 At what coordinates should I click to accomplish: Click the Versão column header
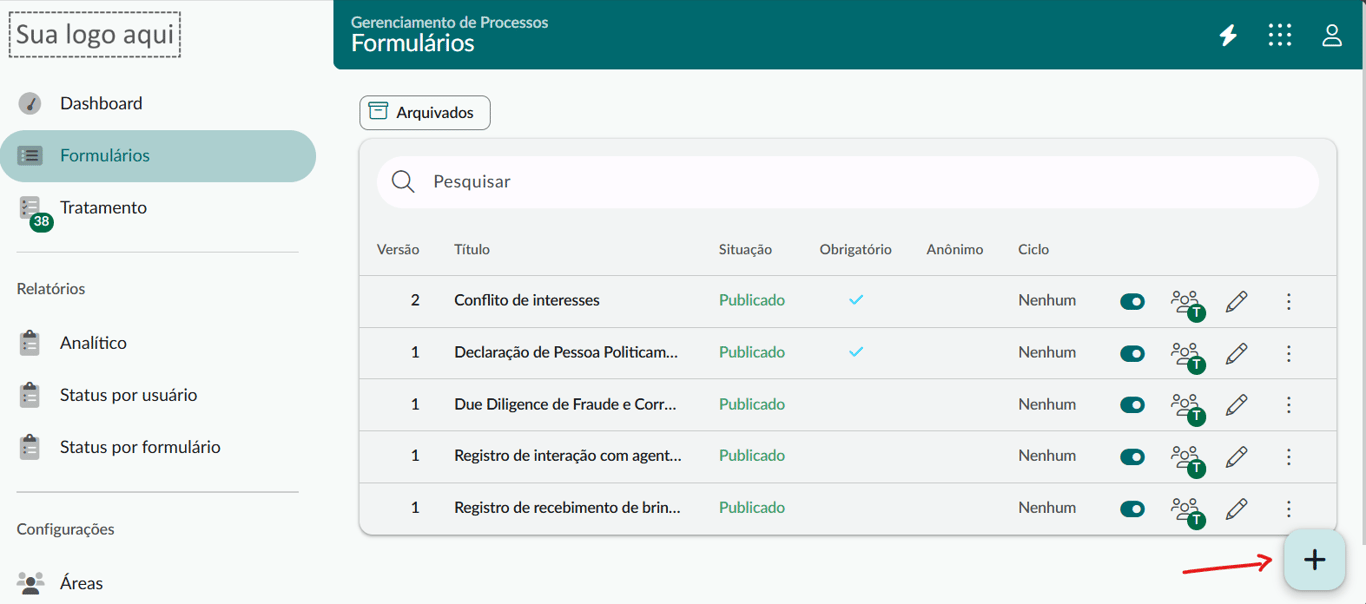pos(398,250)
